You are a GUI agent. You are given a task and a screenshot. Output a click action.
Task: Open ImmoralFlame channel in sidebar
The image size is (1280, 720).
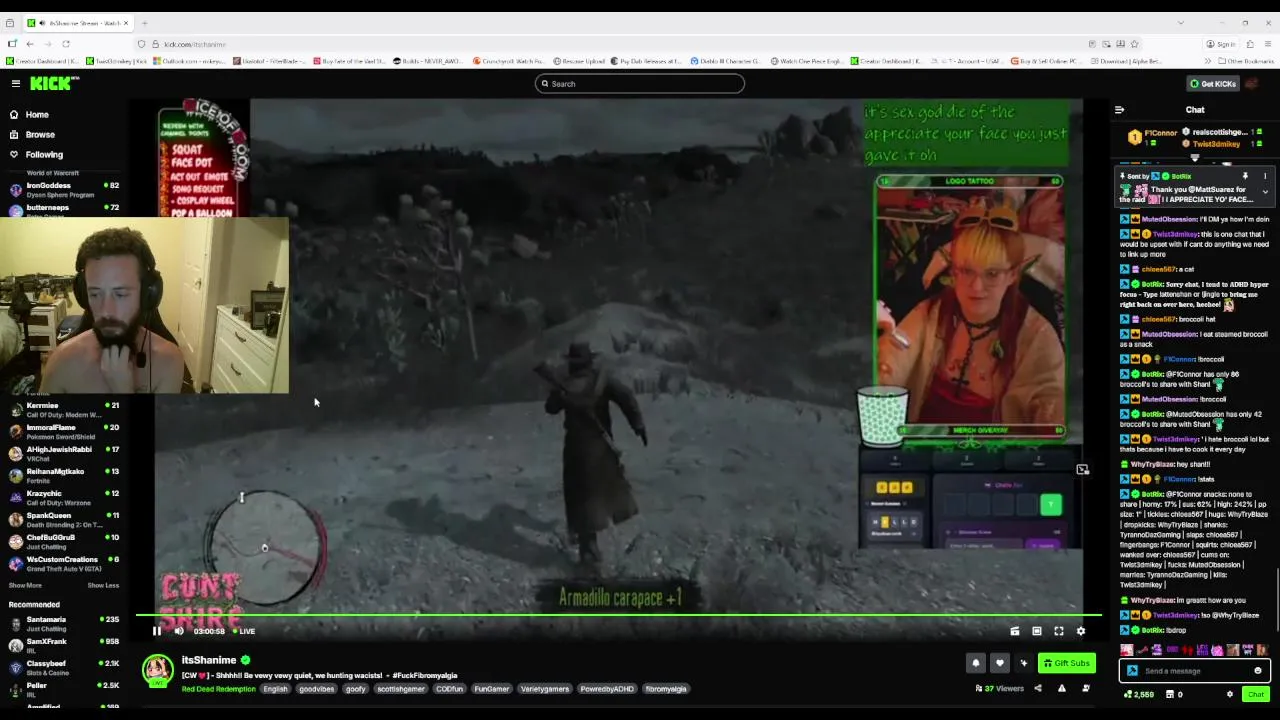tap(64, 432)
